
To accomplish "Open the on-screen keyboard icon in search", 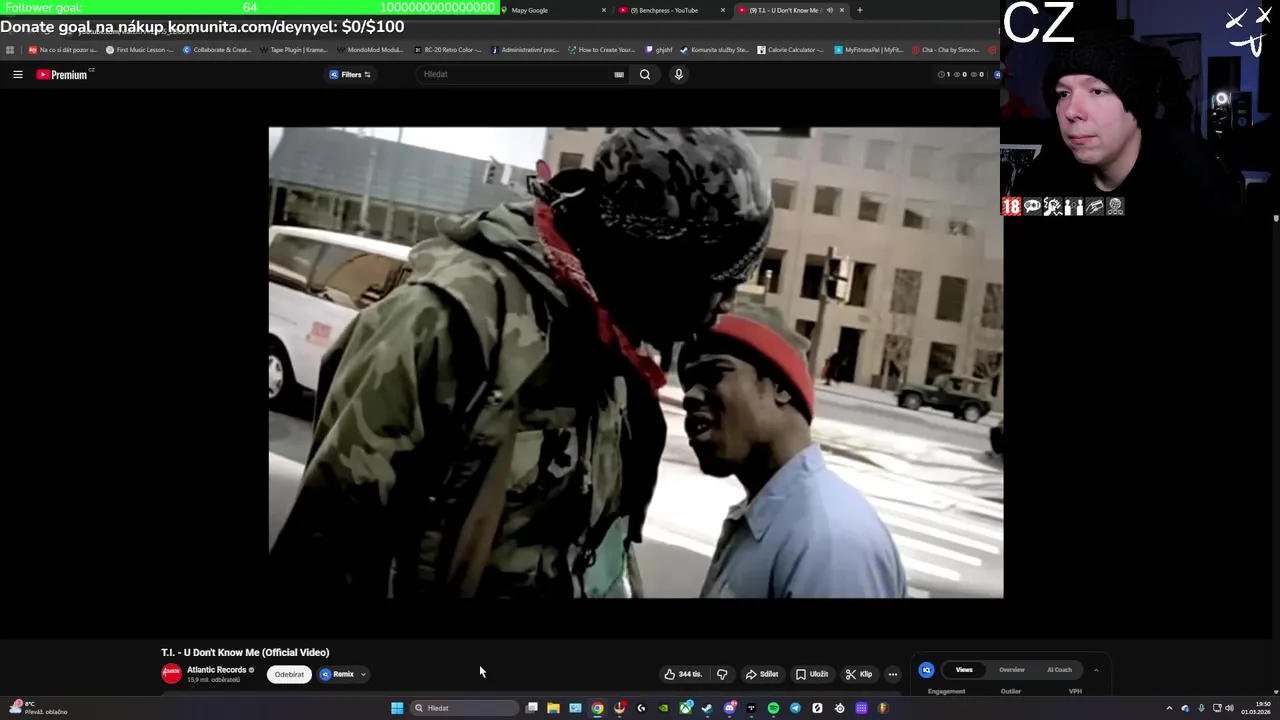I will pos(619,74).
